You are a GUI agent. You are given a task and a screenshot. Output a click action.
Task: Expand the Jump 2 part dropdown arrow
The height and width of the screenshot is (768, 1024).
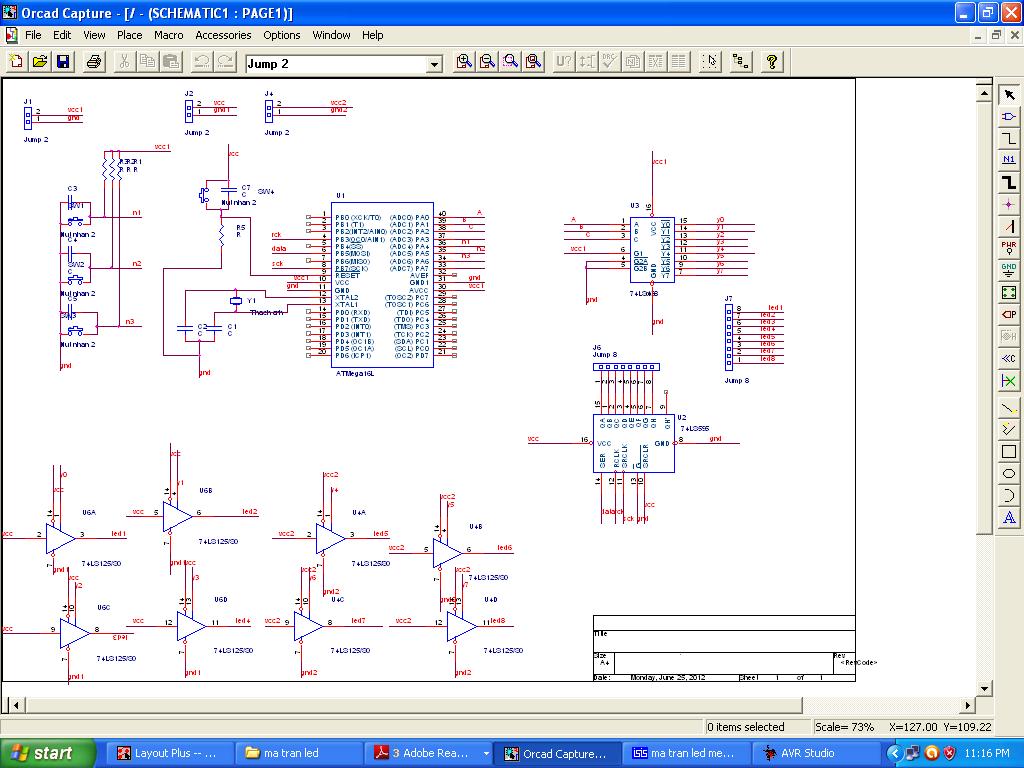click(x=434, y=64)
